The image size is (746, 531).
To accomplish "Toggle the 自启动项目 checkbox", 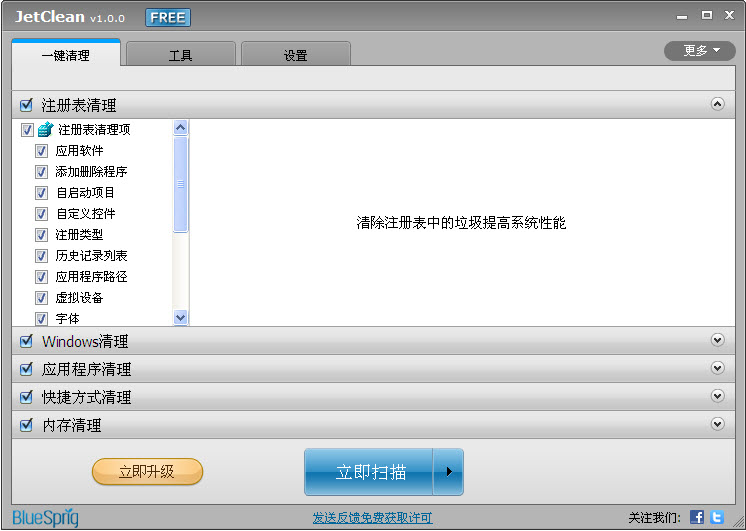I will (42, 193).
